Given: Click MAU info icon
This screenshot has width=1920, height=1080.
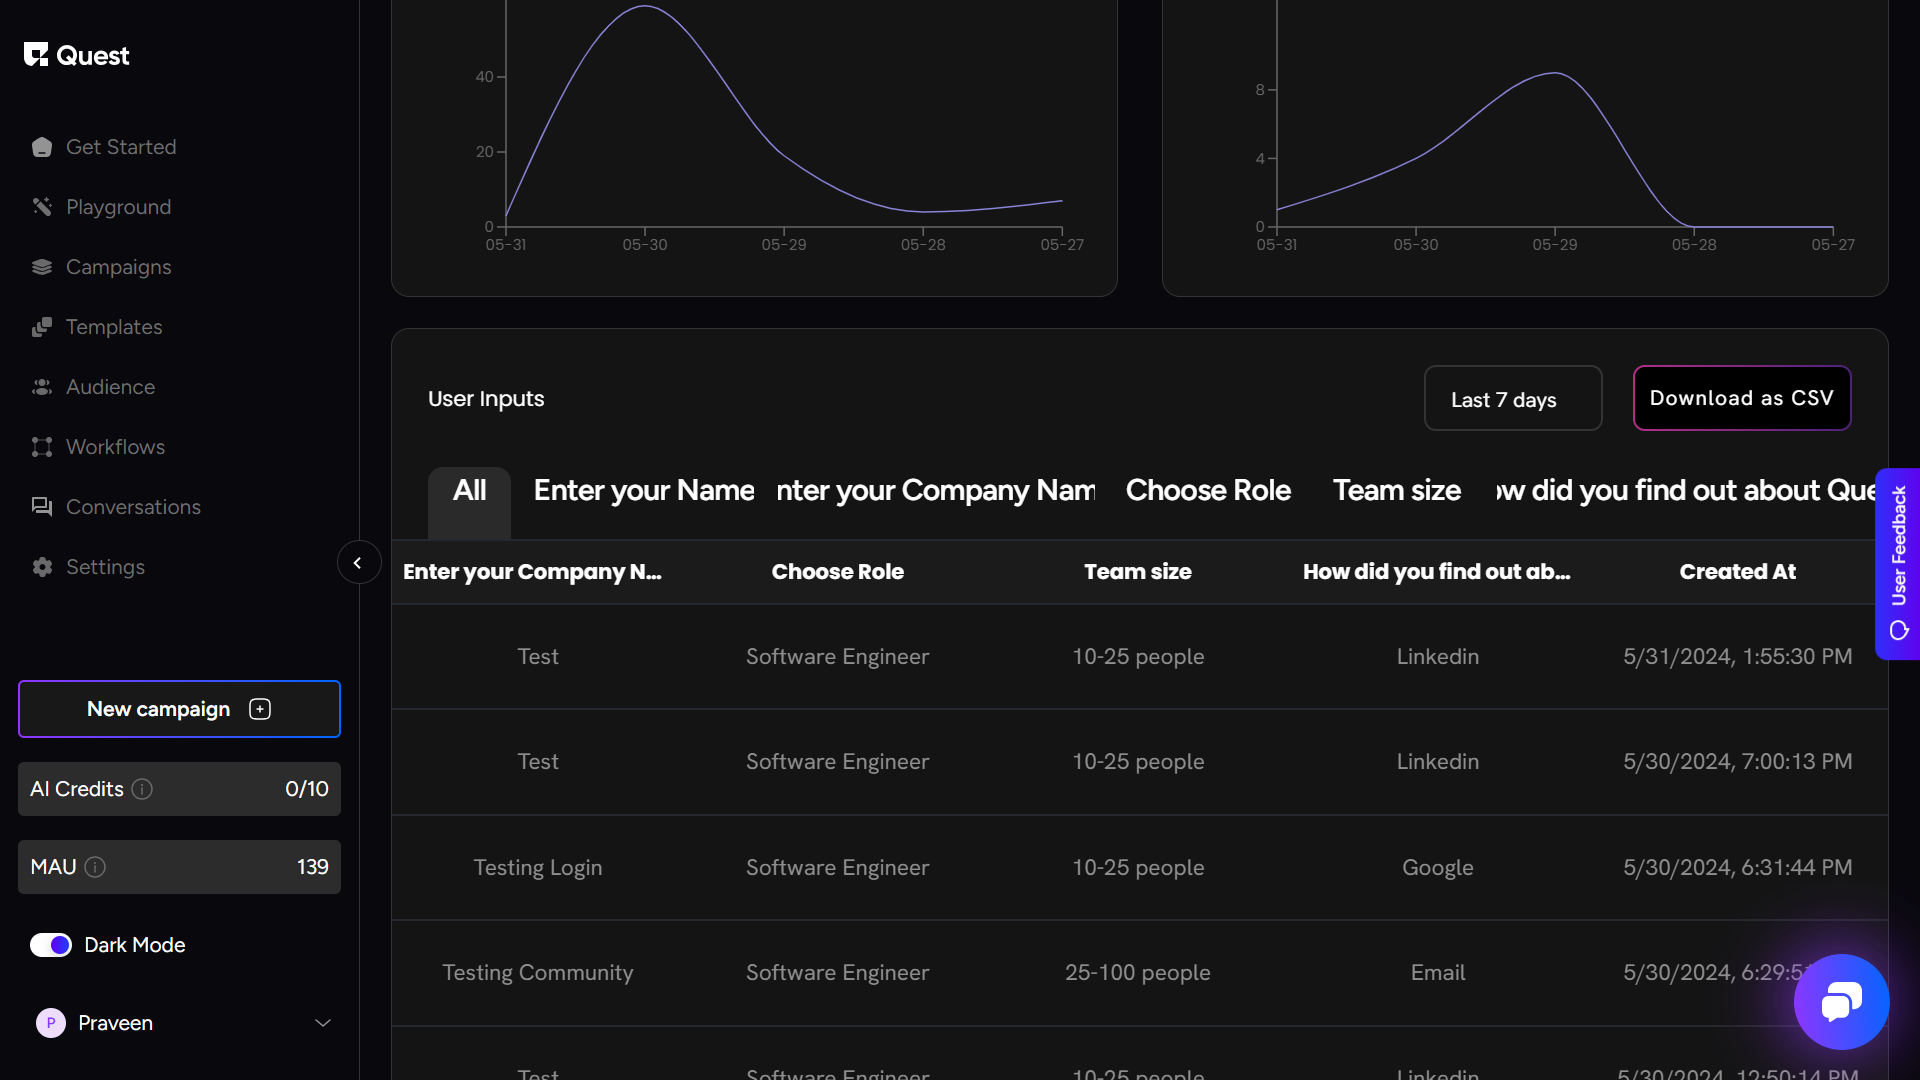Looking at the screenshot, I should tap(95, 867).
